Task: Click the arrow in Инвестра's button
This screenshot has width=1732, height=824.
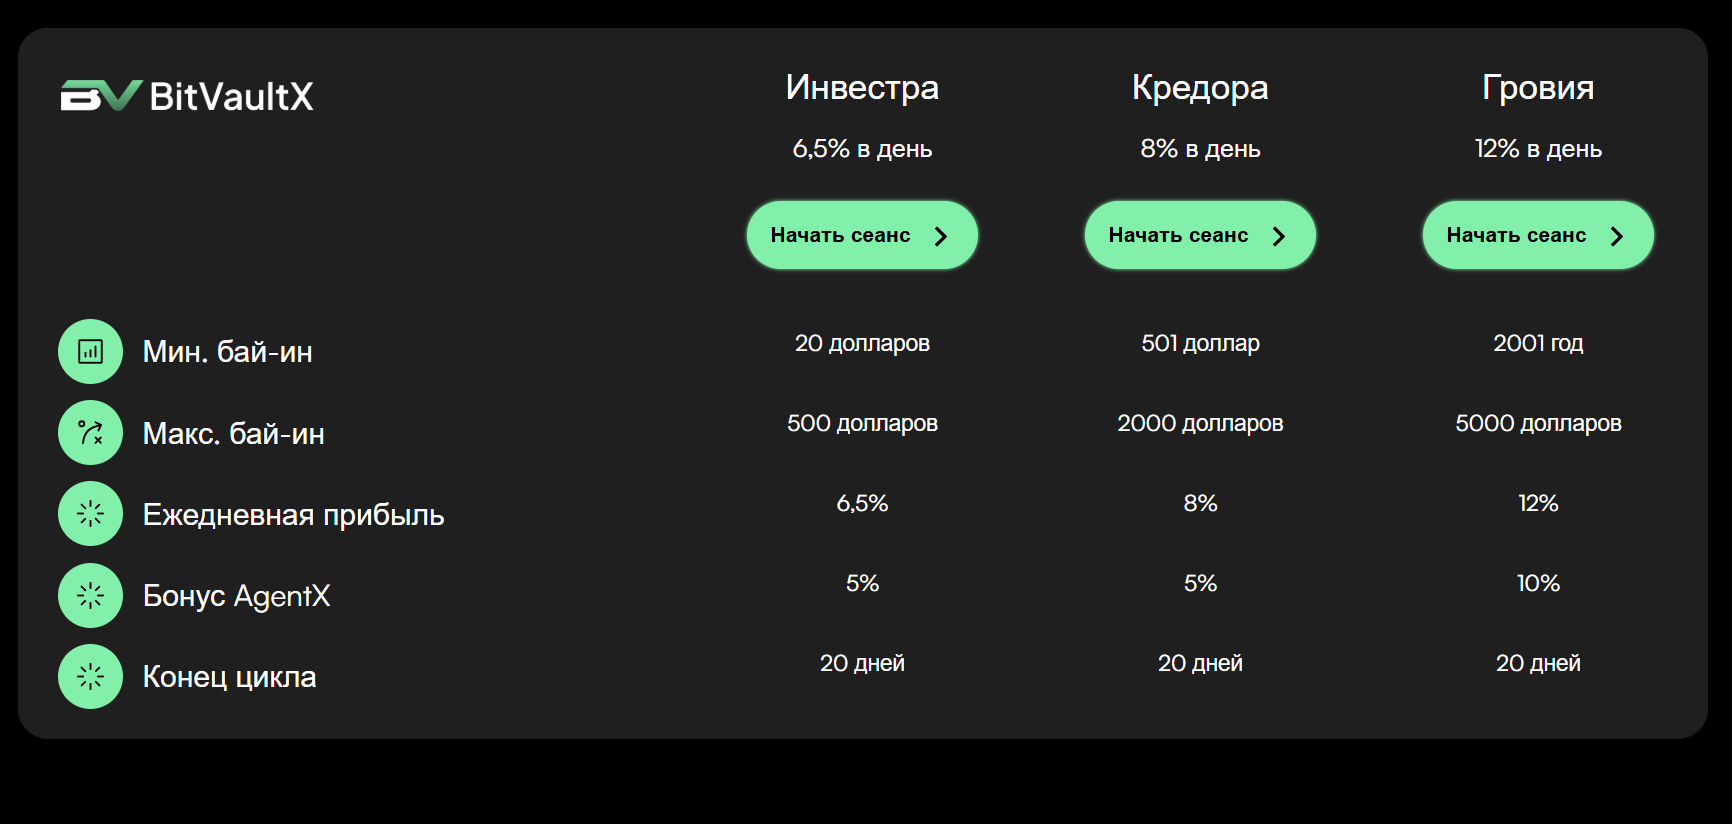Action: tap(941, 236)
